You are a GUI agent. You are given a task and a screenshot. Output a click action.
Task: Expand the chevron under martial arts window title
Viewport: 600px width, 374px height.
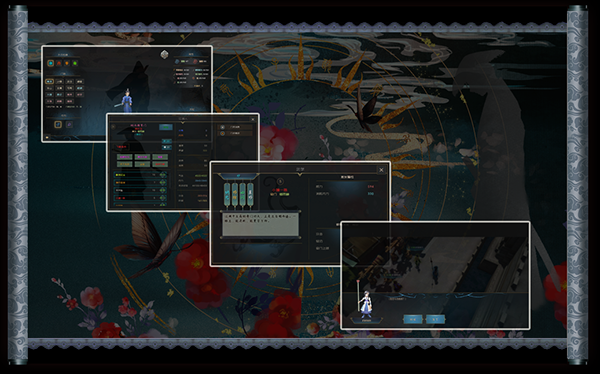click(x=300, y=175)
